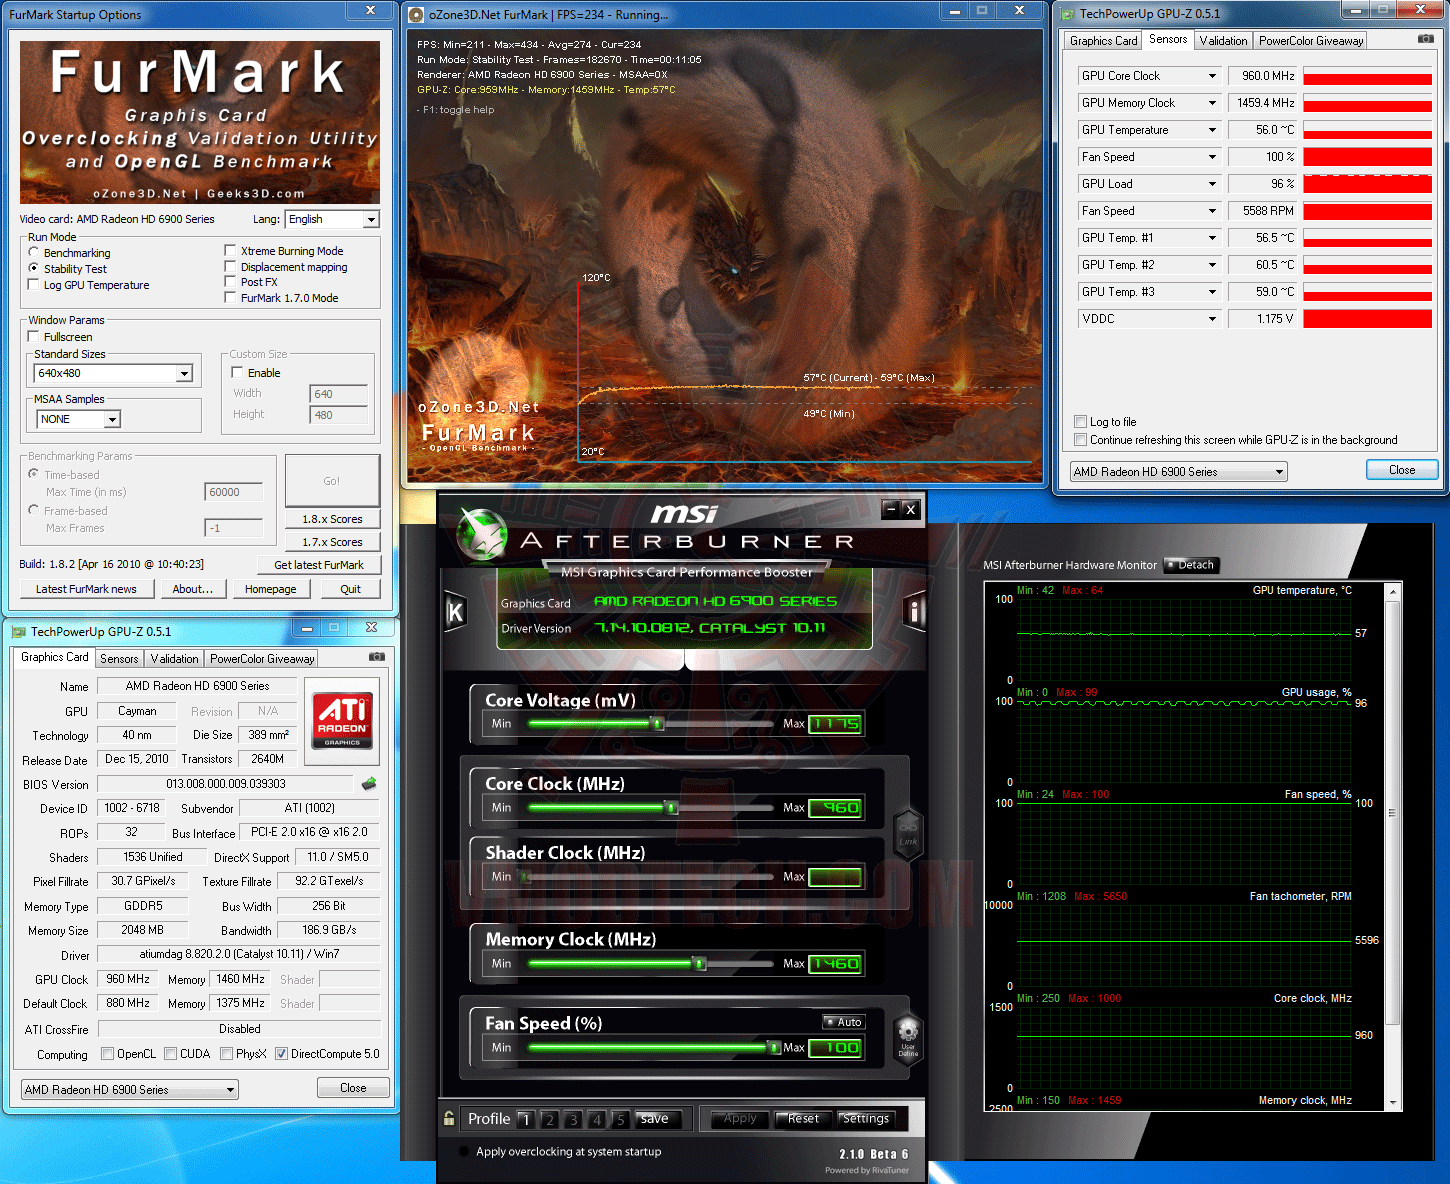The image size is (1450, 1184).
Task: Click the profile lock icon in Afterburner
Action: pos(450,1118)
